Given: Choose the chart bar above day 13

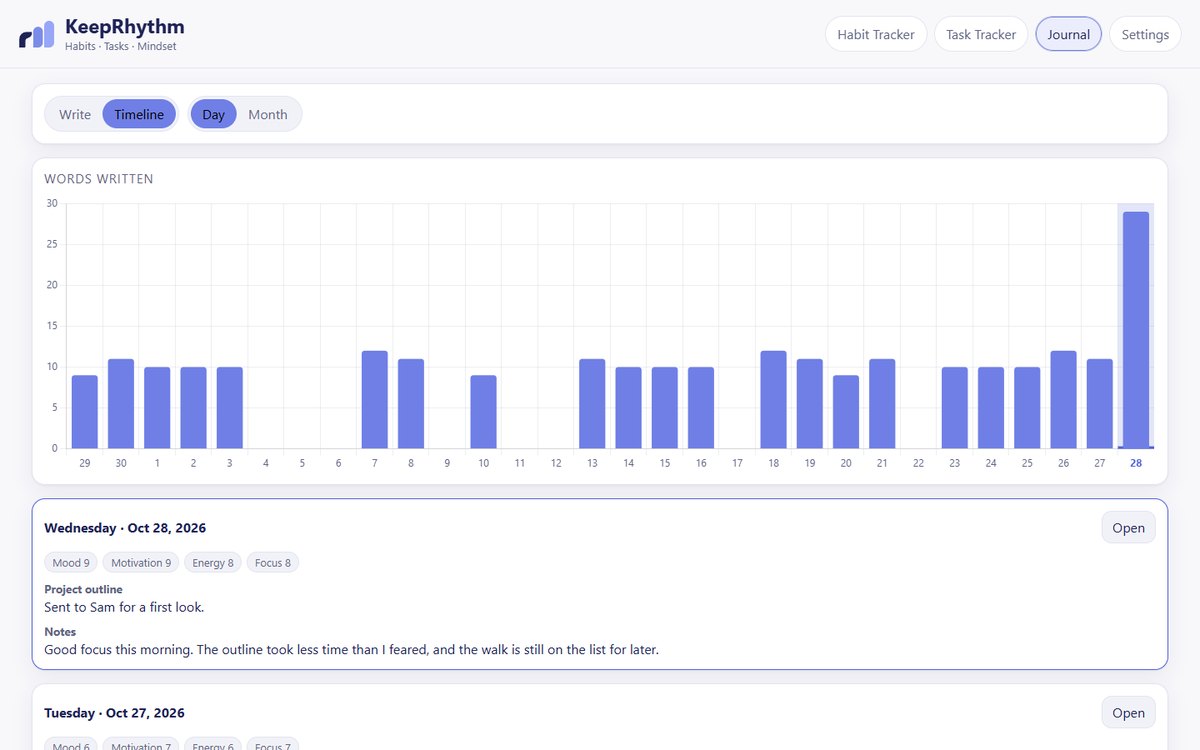Looking at the screenshot, I should tap(592, 403).
